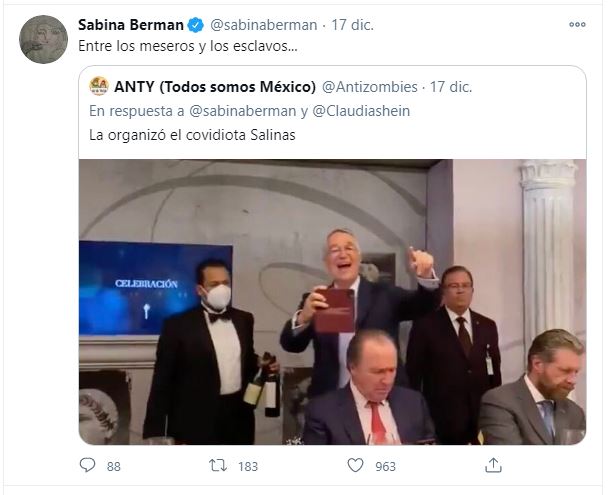610x495 pixels.
Task: Open the share upload icon
Action: point(493,465)
